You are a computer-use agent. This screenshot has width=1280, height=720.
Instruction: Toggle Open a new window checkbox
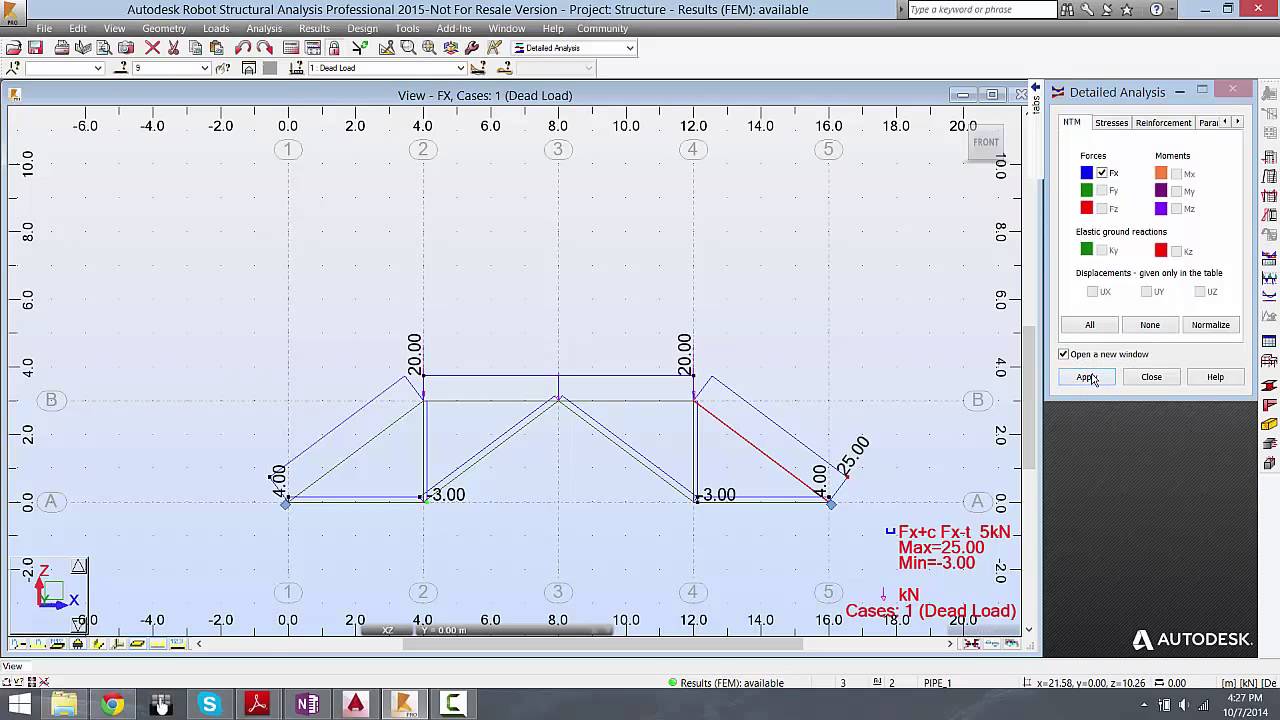pyautogui.click(x=1064, y=354)
